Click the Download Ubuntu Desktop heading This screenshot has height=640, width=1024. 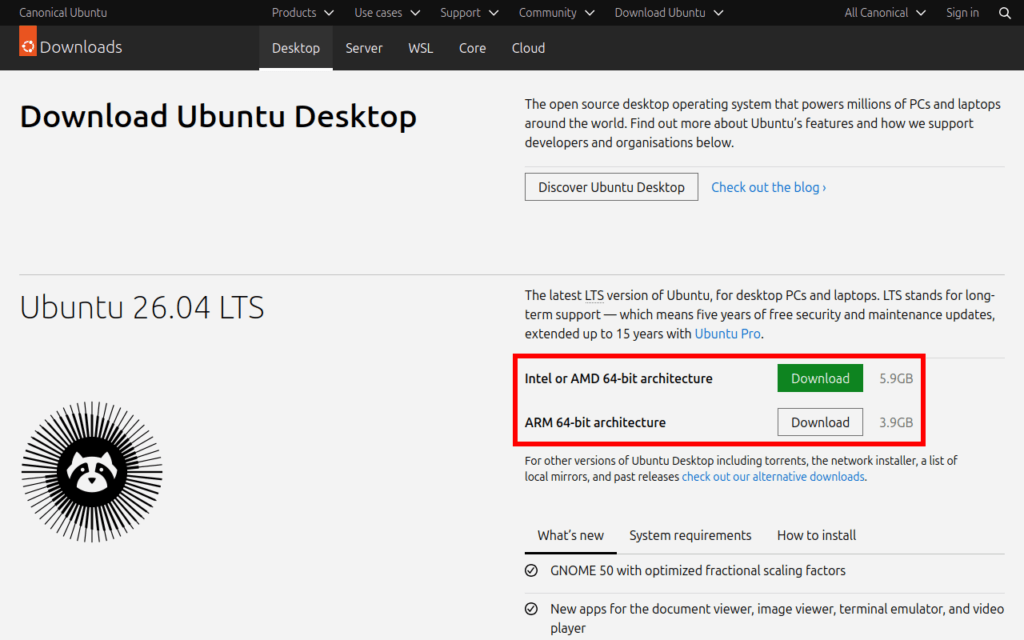[218, 118]
